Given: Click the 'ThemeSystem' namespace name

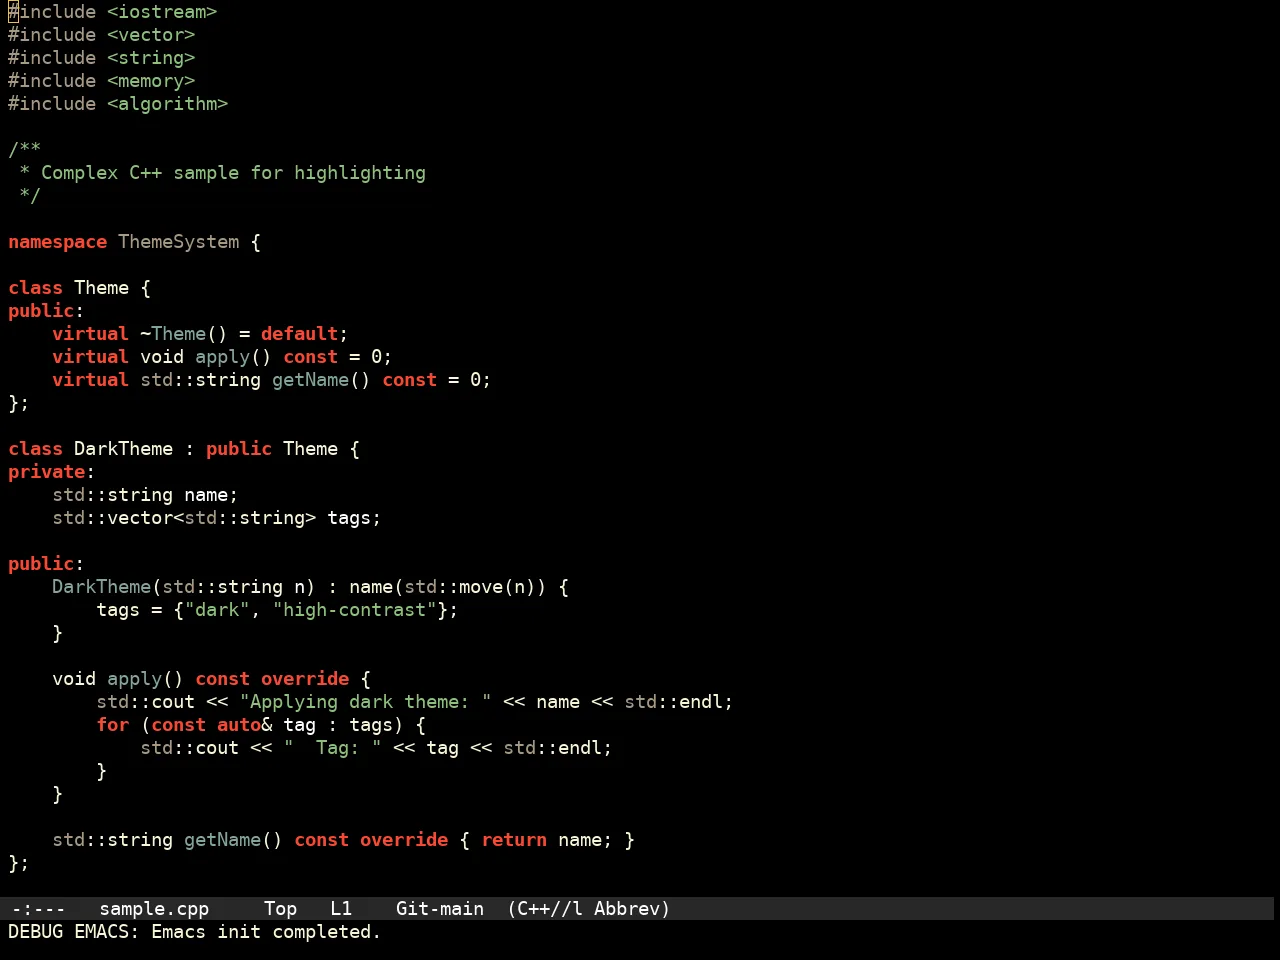Looking at the screenshot, I should pos(179,242).
